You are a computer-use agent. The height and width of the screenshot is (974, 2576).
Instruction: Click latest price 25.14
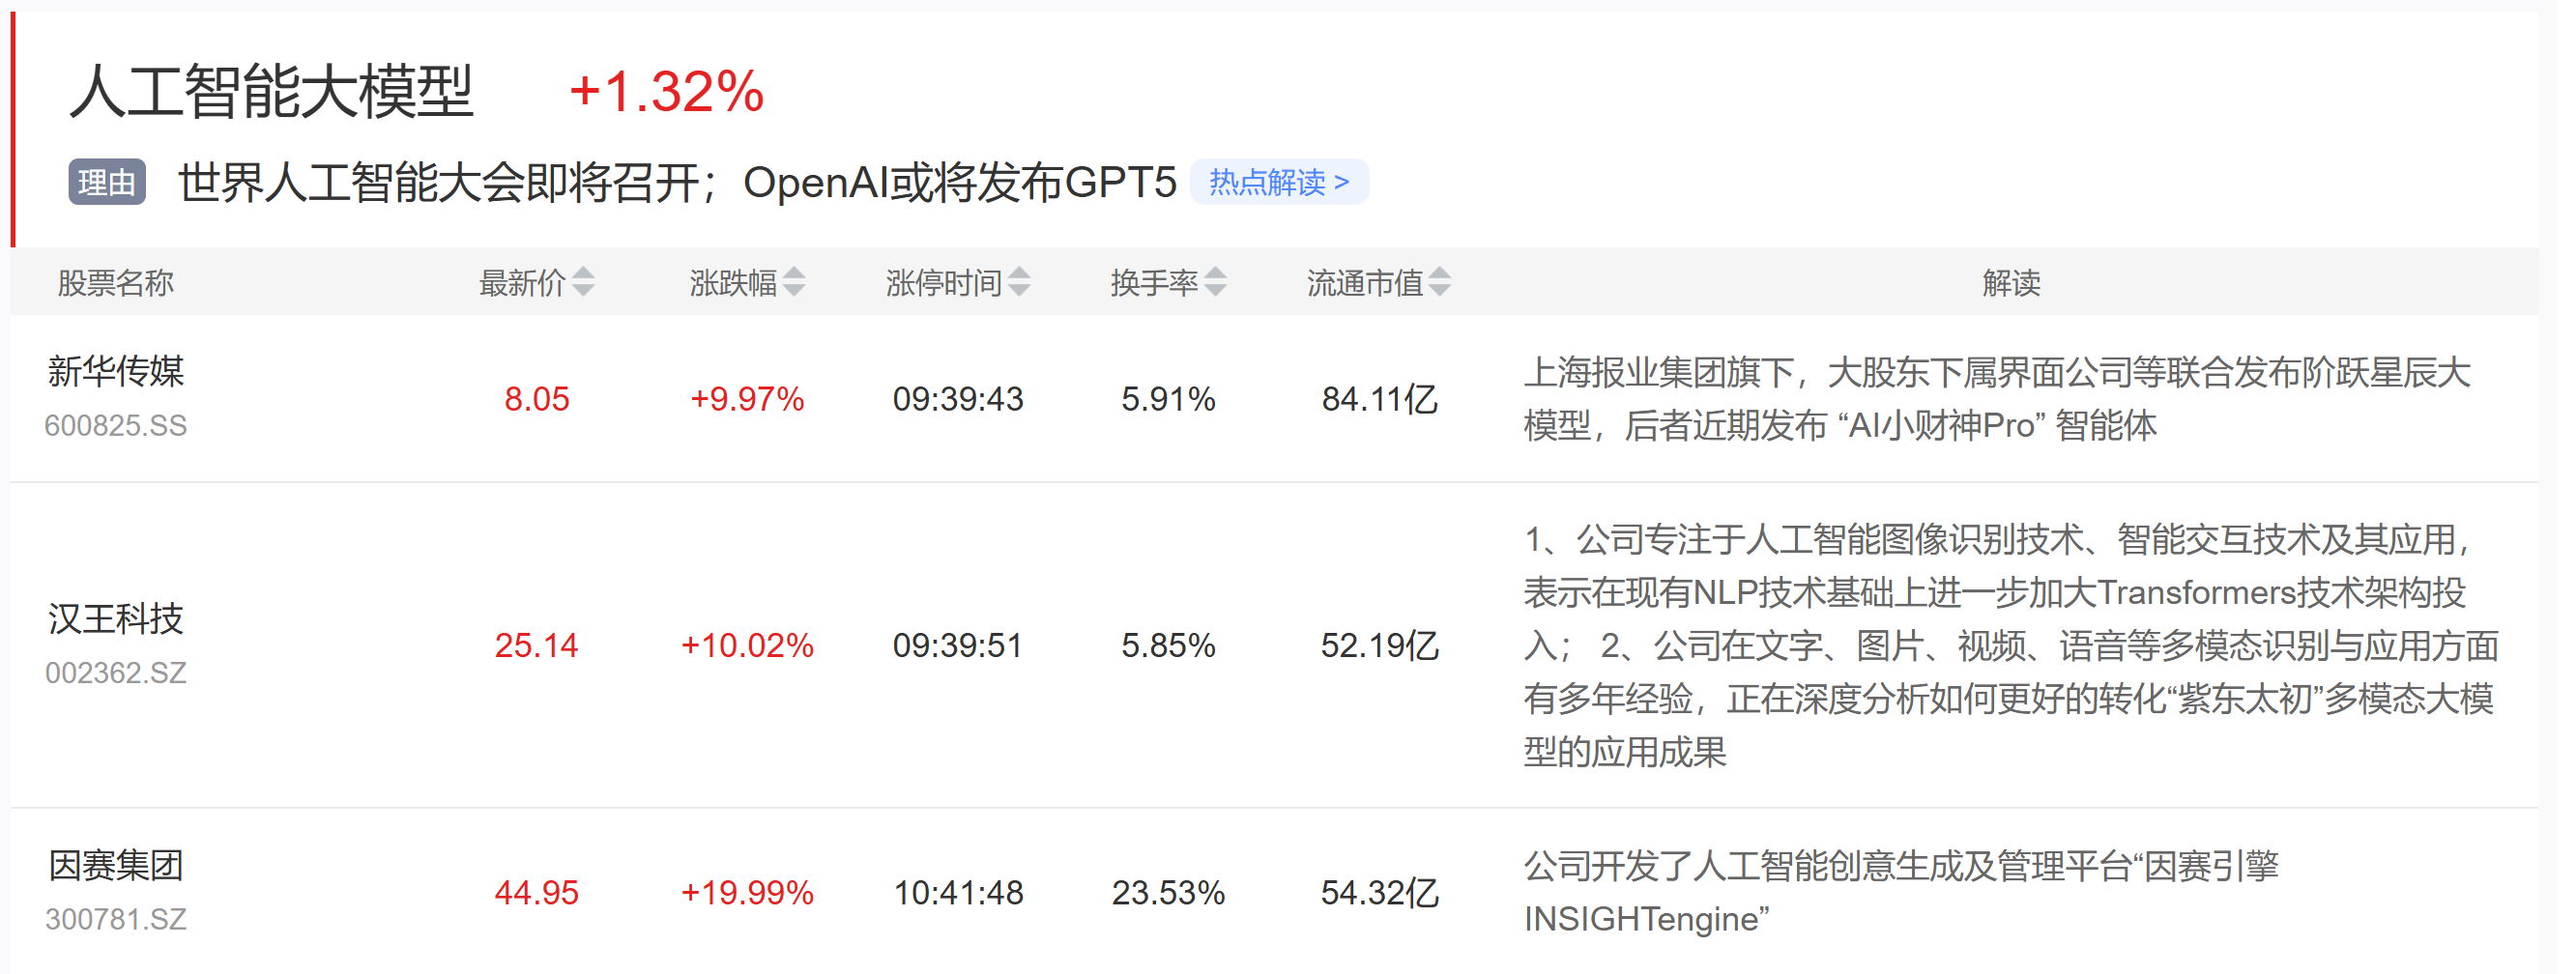537,645
